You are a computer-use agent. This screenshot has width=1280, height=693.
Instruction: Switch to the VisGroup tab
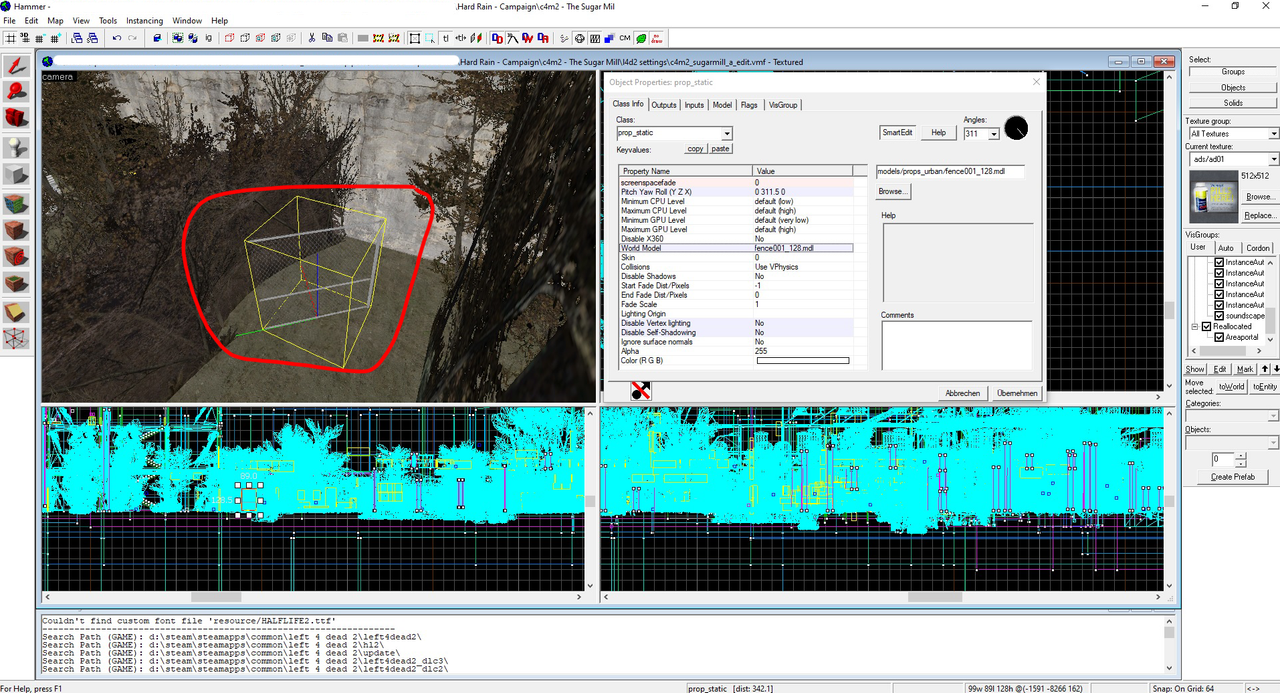coord(783,105)
